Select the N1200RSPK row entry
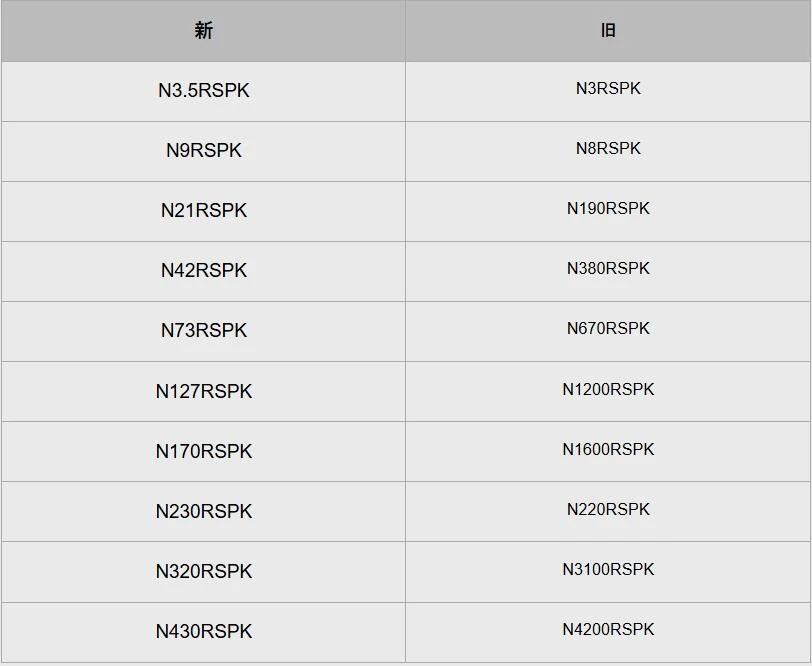This screenshot has width=812, height=666. pyautogui.click(x=608, y=389)
